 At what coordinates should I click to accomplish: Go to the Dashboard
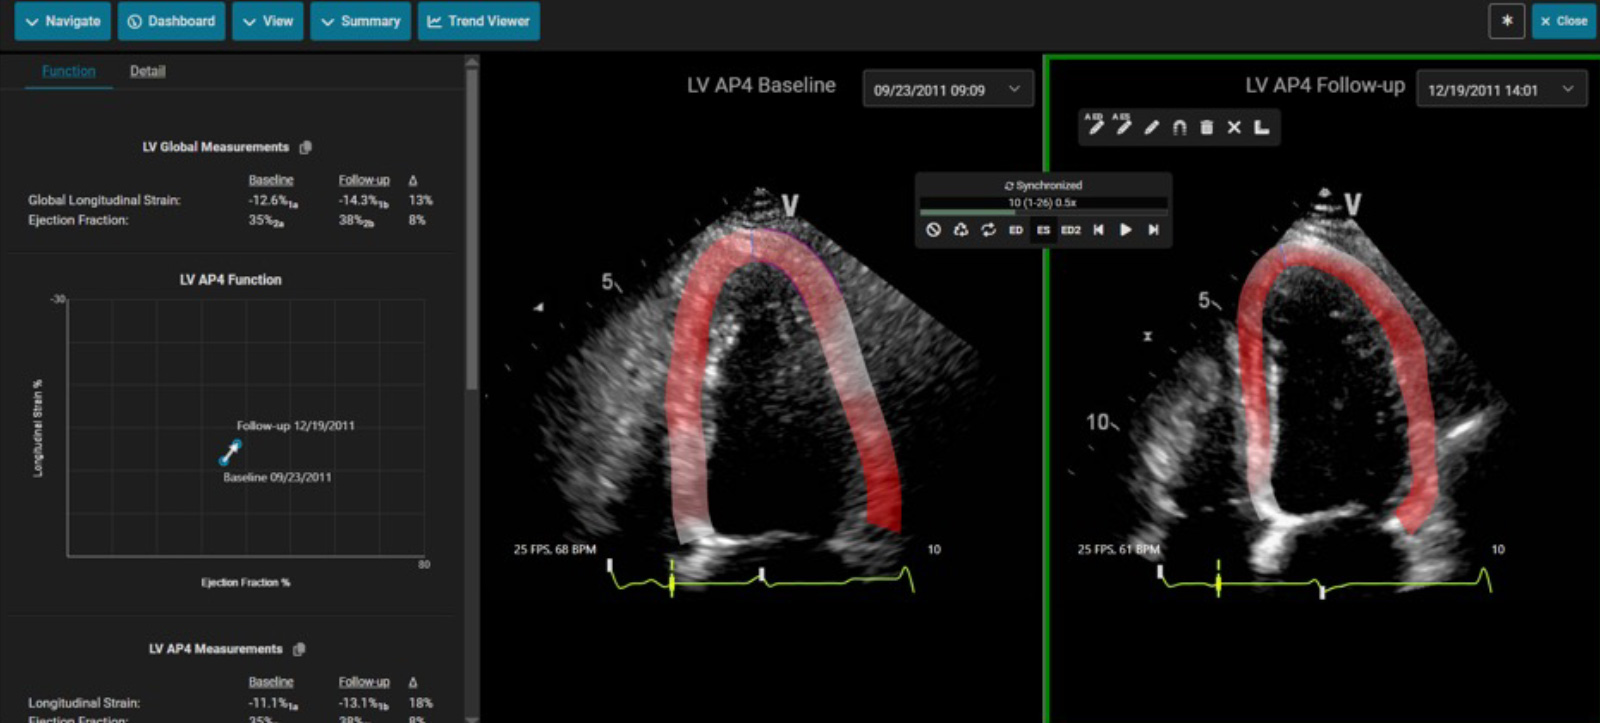pos(171,21)
